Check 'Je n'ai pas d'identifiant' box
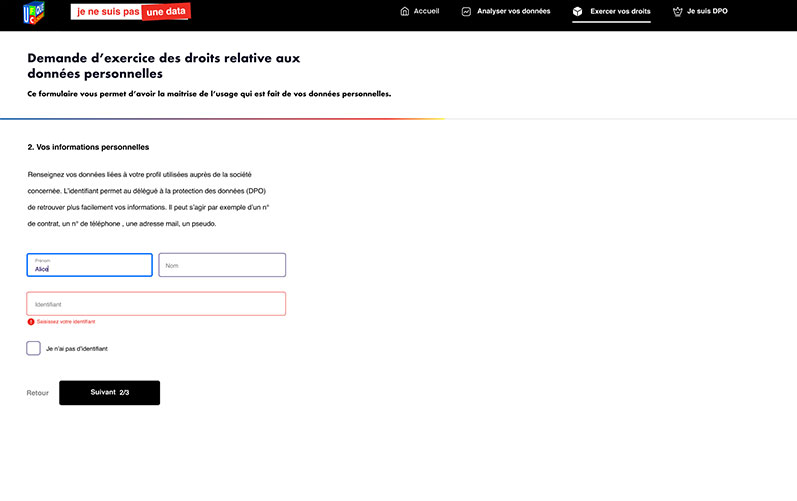 click(34, 348)
